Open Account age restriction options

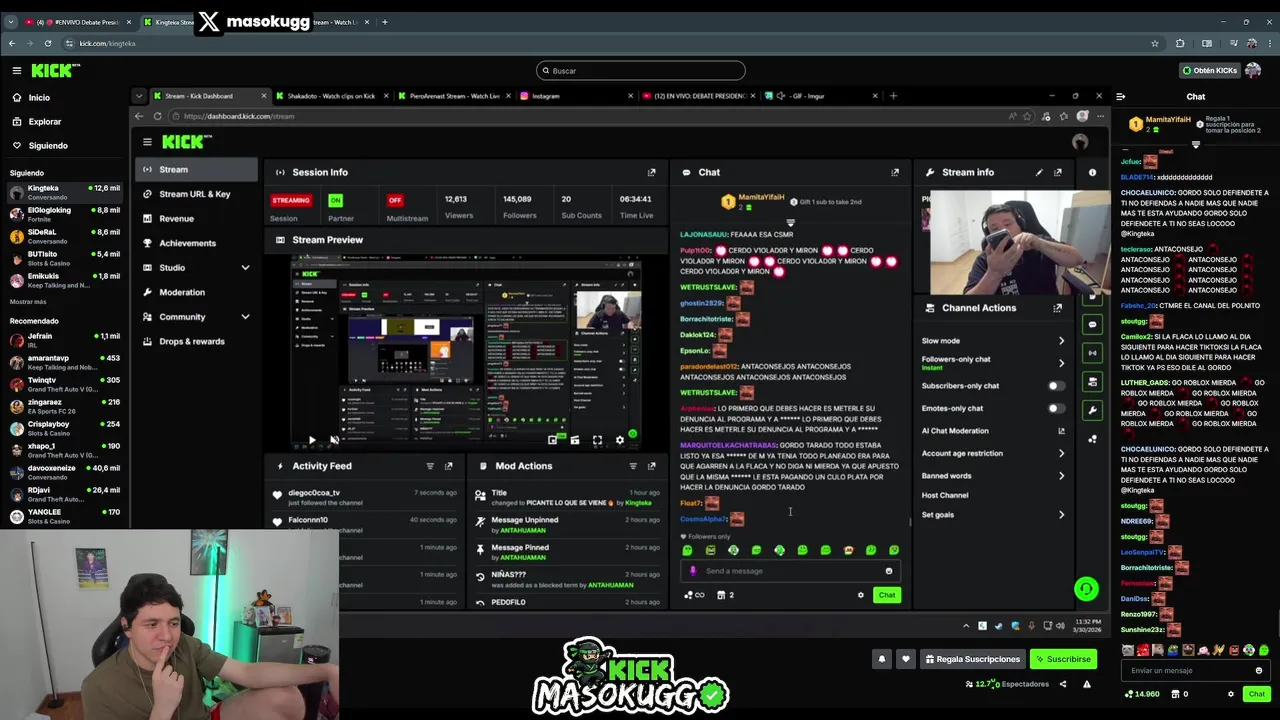coord(992,453)
